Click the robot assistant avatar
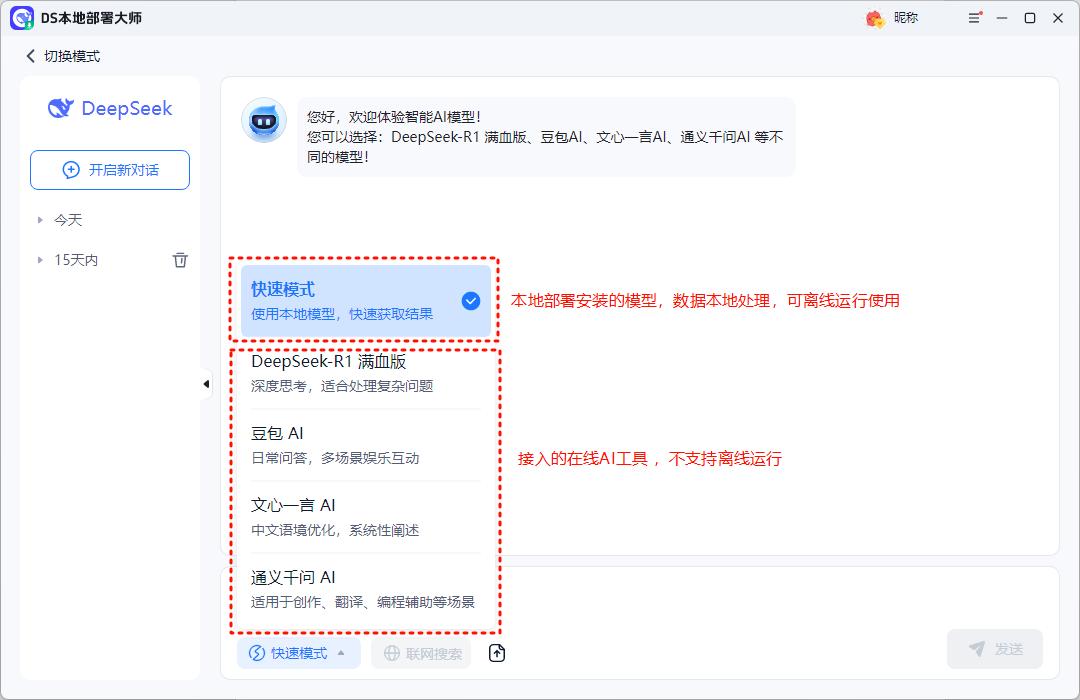This screenshot has height=700, width=1080. coord(264,121)
